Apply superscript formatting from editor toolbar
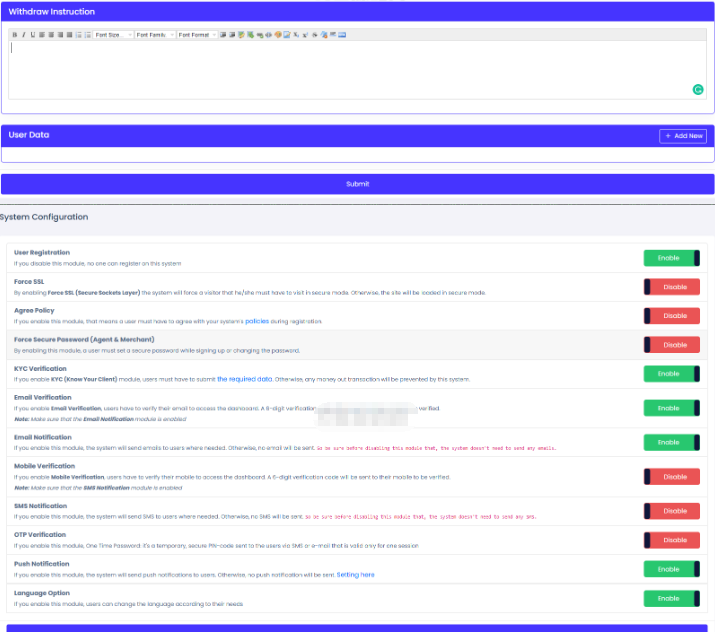 tap(305, 35)
